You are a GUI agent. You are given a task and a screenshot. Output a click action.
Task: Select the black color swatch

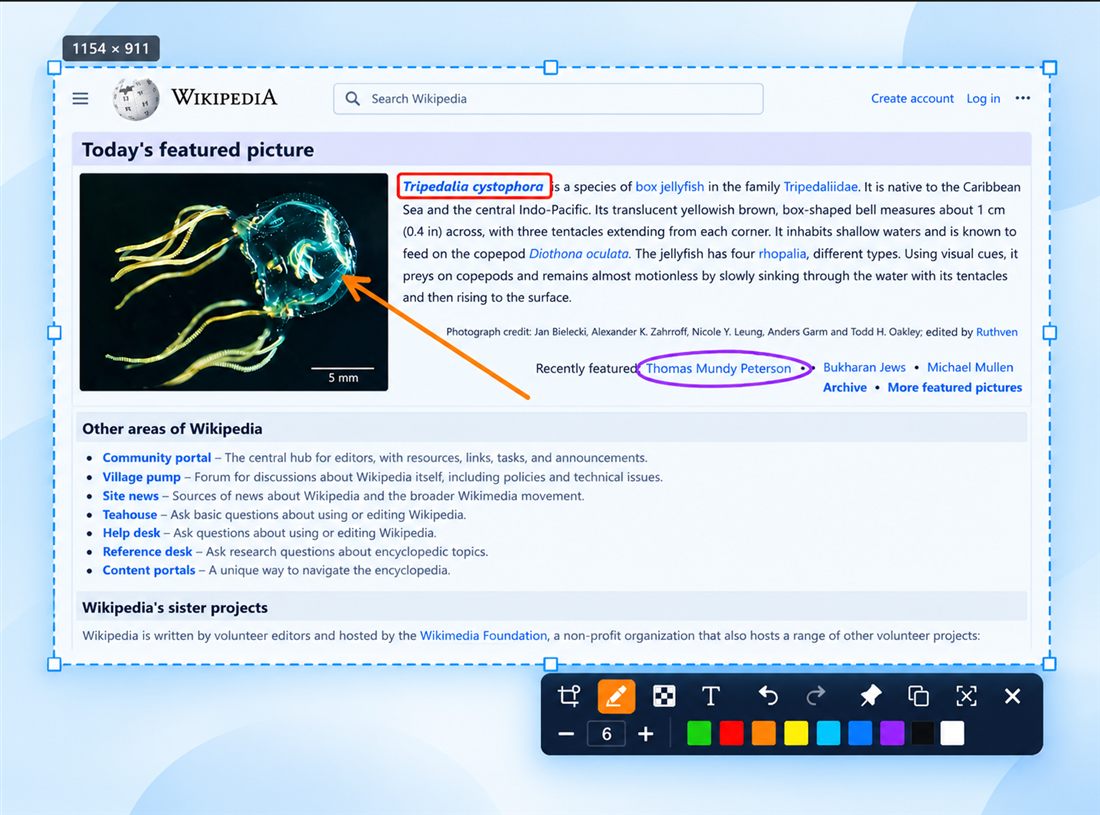pyautogui.click(x=923, y=734)
